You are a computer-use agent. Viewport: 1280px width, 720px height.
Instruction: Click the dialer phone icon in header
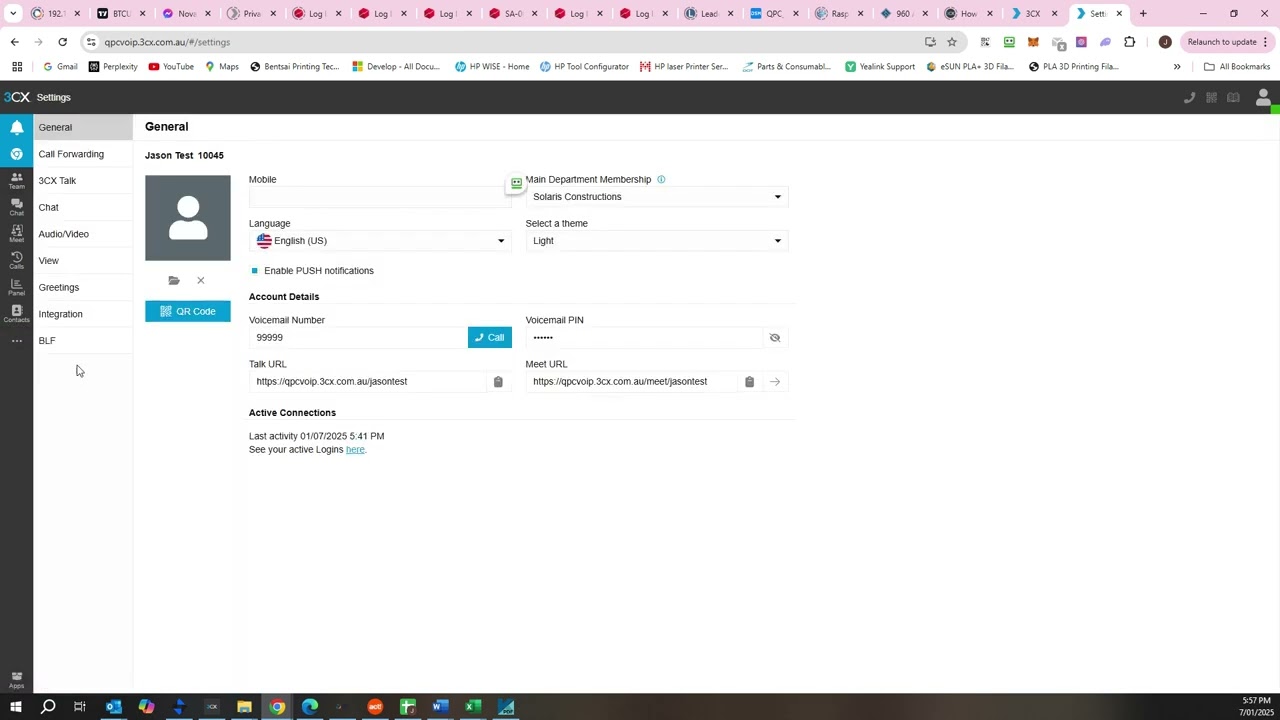(x=1189, y=97)
